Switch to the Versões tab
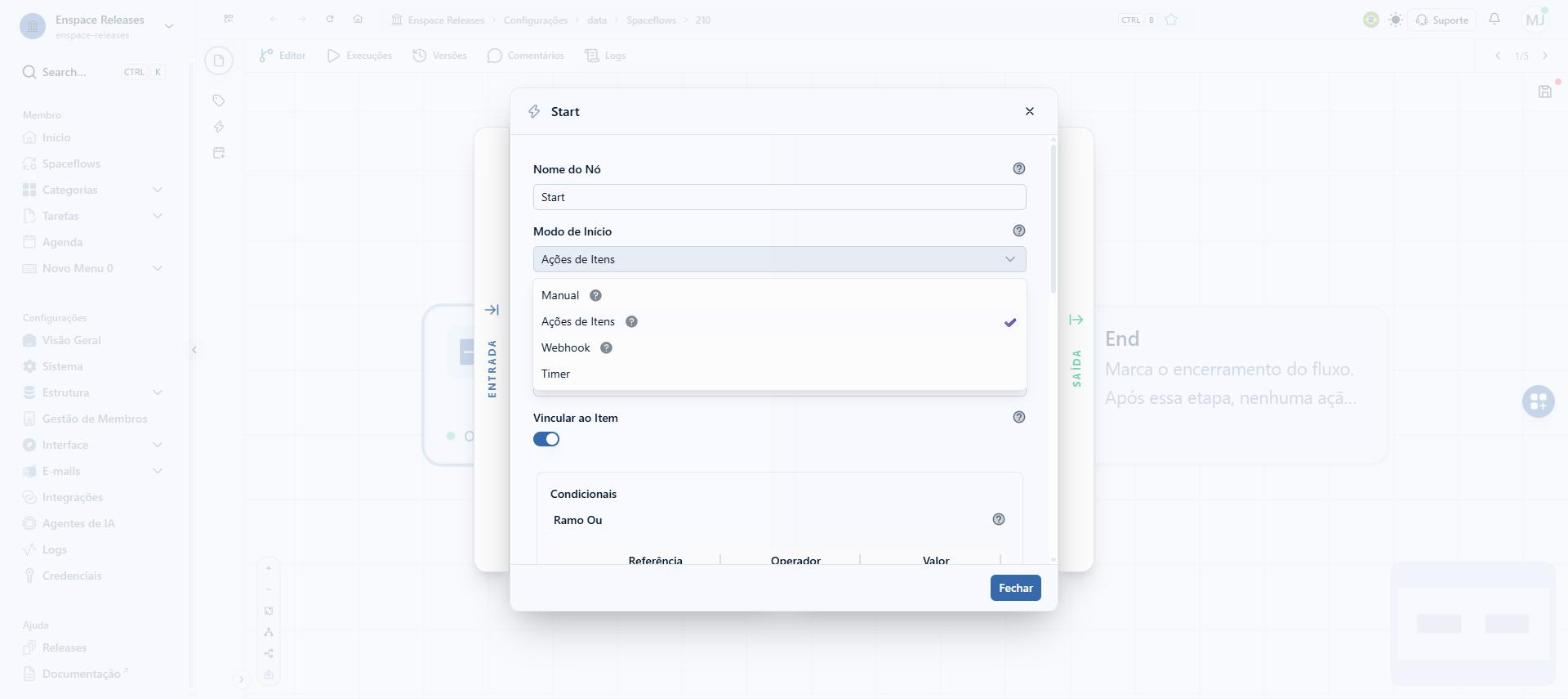 click(x=439, y=56)
